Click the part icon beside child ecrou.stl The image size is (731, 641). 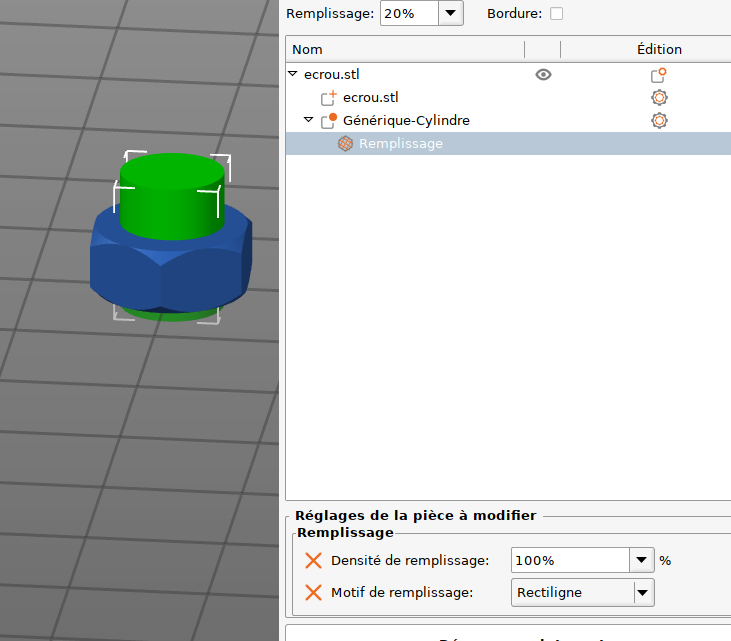tap(329, 98)
